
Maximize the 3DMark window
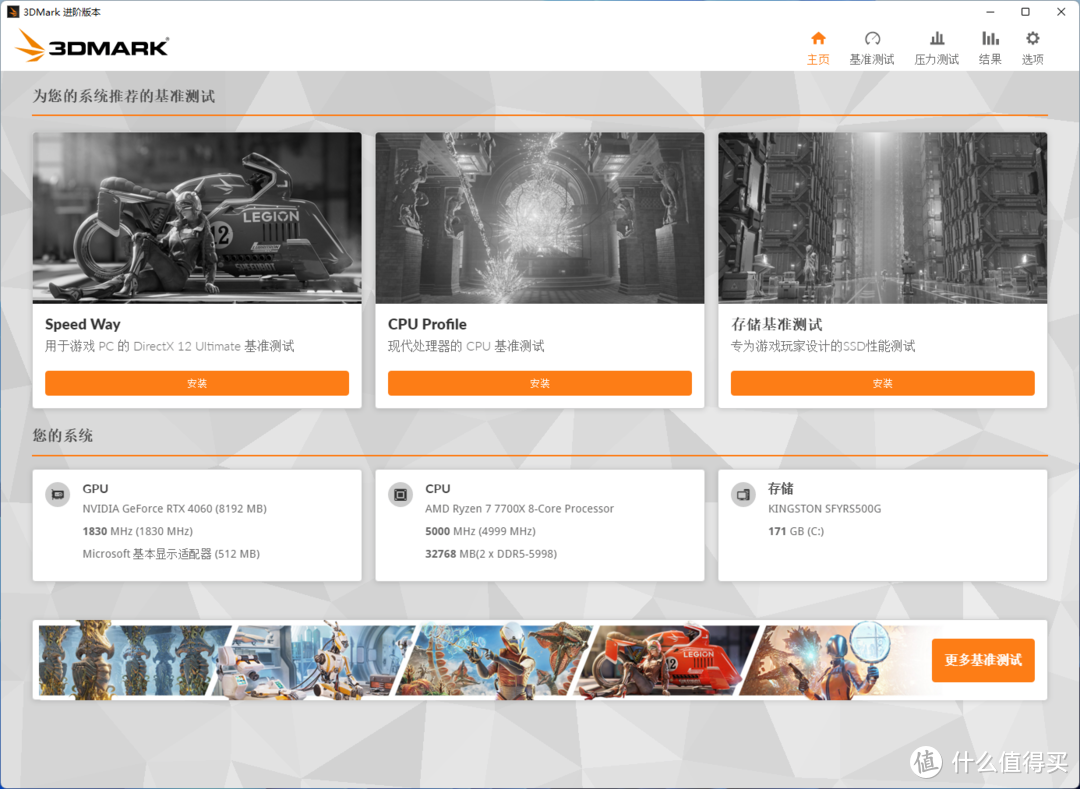tap(1025, 12)
